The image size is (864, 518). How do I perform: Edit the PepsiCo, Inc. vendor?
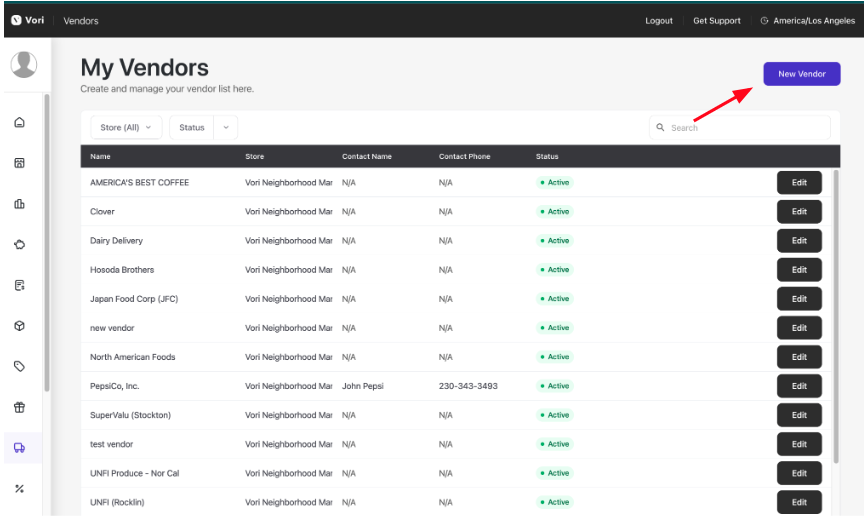point(799,386)
